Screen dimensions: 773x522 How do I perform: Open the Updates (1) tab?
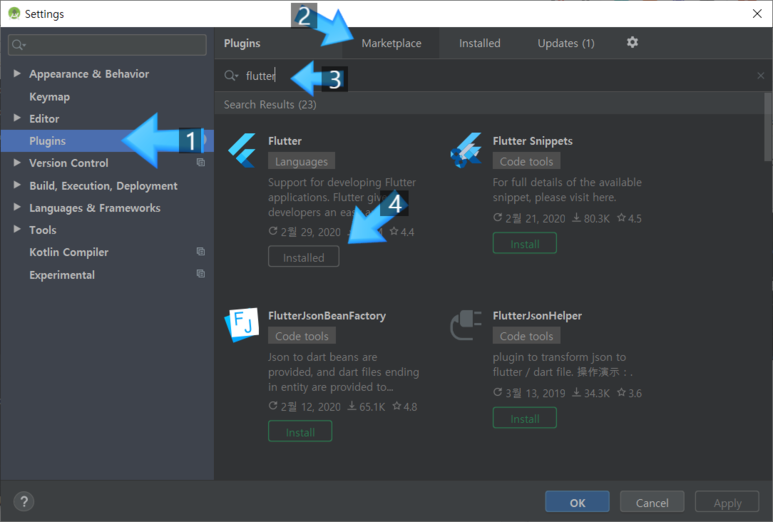(566, 43)
